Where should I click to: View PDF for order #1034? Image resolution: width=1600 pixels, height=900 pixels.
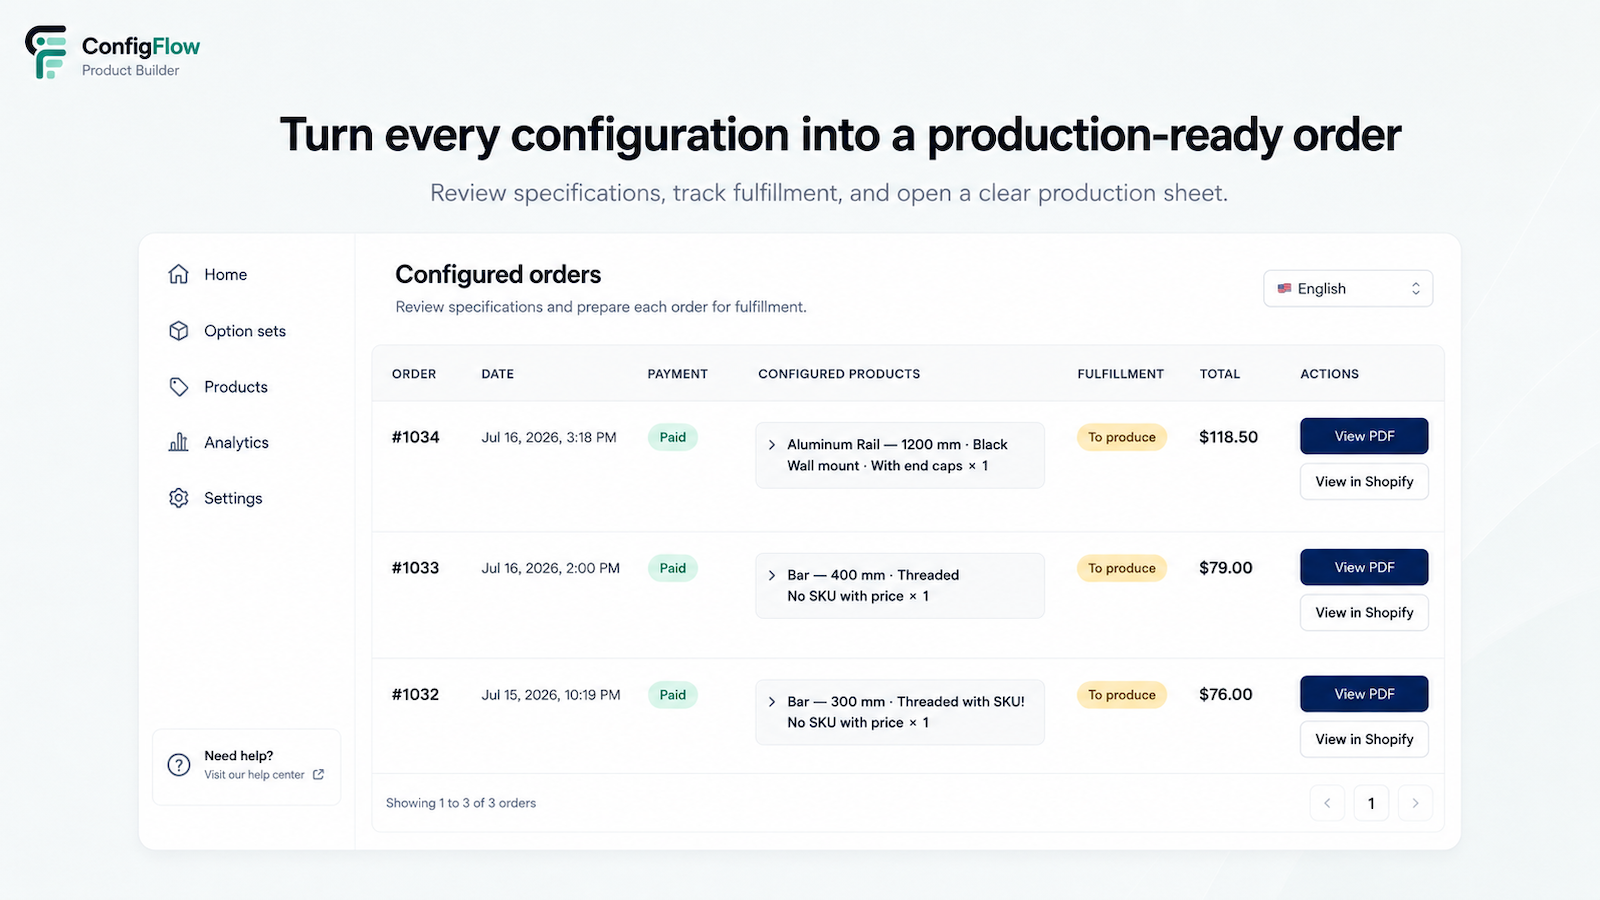[1364, 436]
